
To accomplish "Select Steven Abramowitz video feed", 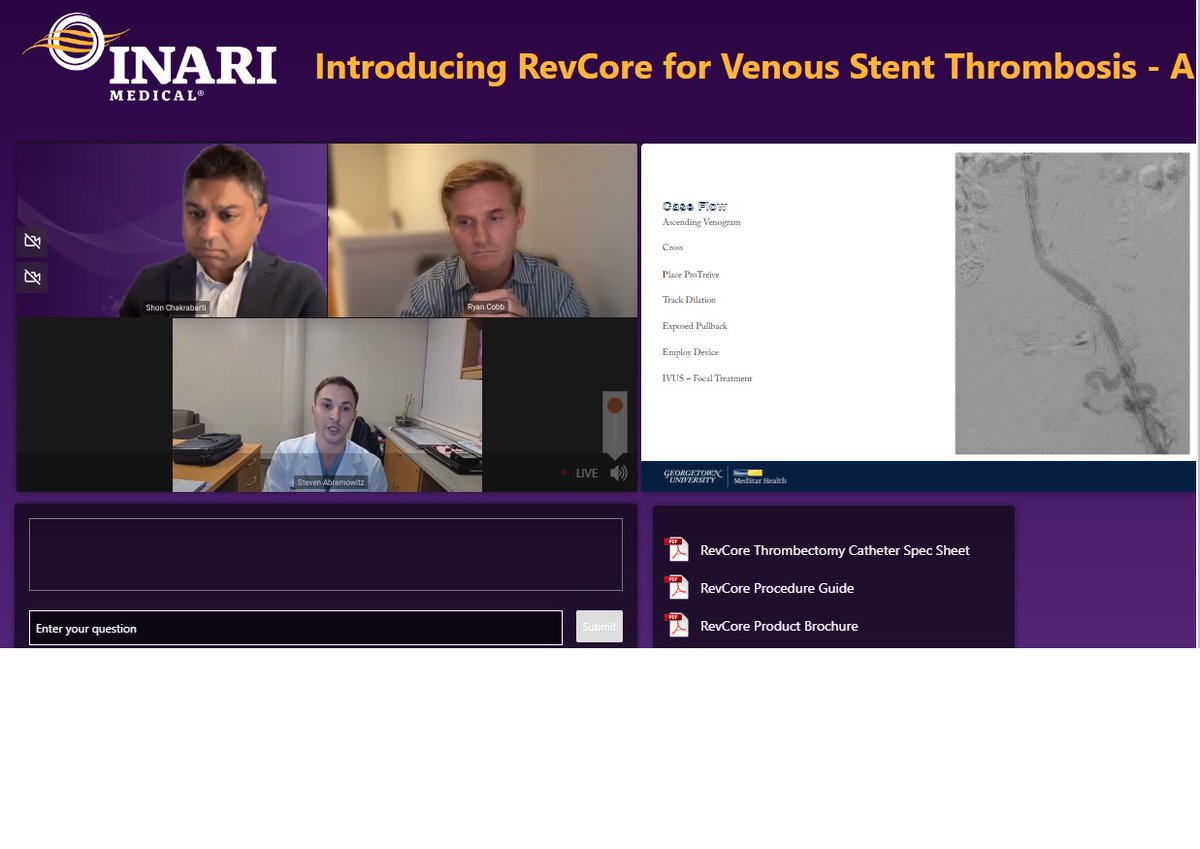I will pyautogui.click(x=327, y=405).
